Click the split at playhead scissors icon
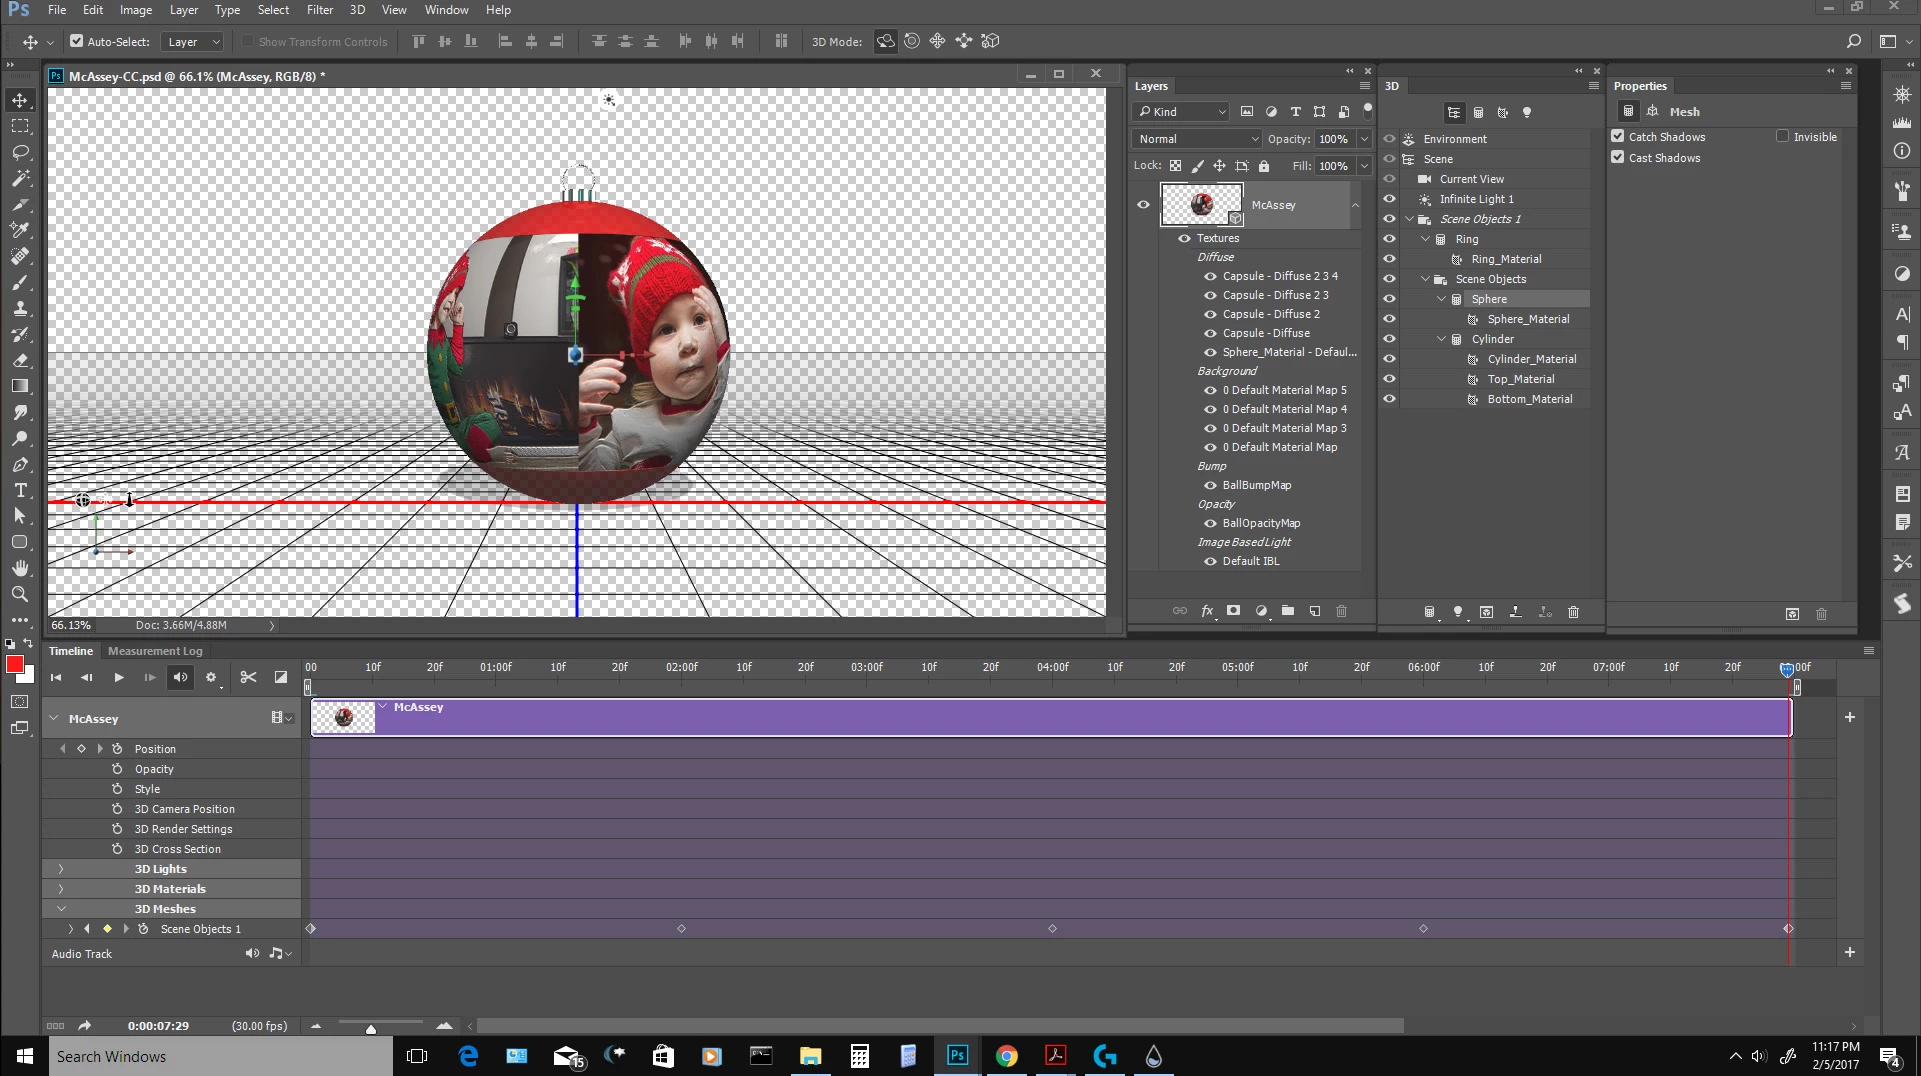 (x=248, y=677)
